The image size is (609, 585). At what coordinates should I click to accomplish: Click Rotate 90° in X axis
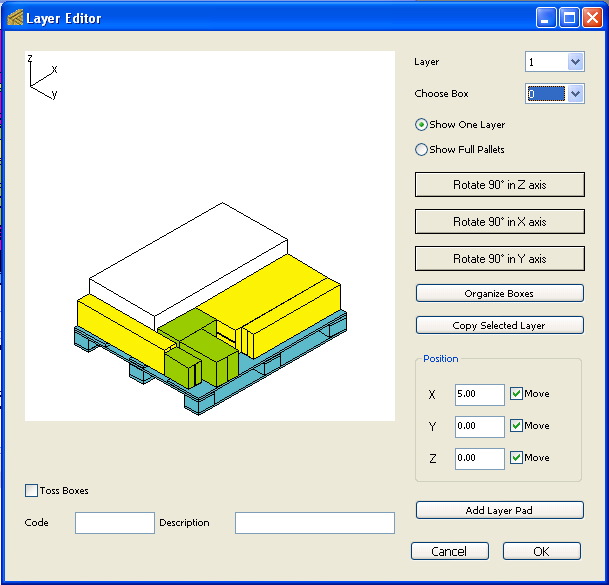pos(499,221)
